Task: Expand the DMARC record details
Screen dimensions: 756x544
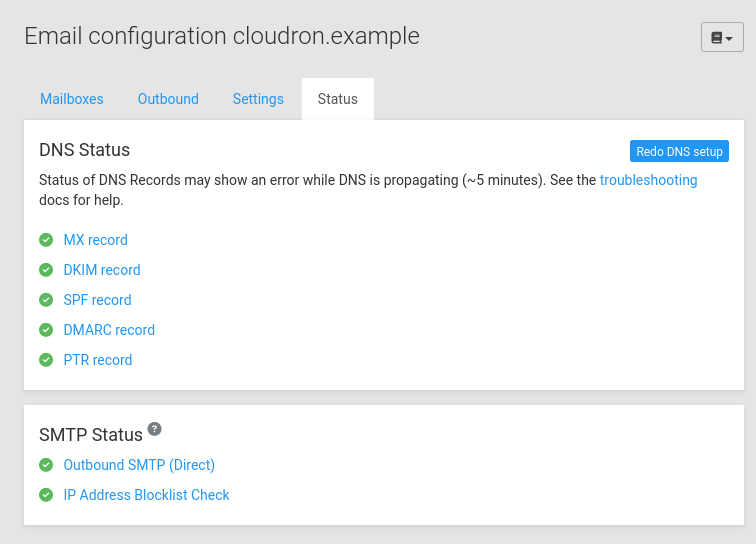Action: pyautogui.click(x=109, y=330)
